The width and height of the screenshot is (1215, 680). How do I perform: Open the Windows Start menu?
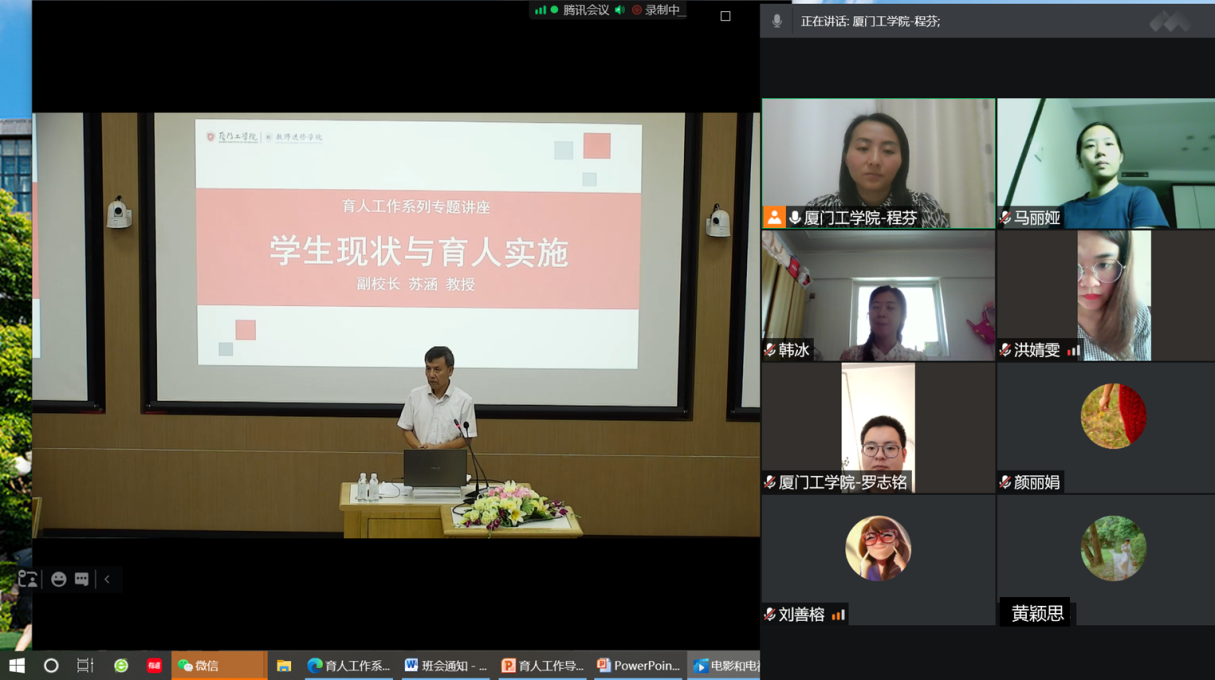click(x=17, y=665)
